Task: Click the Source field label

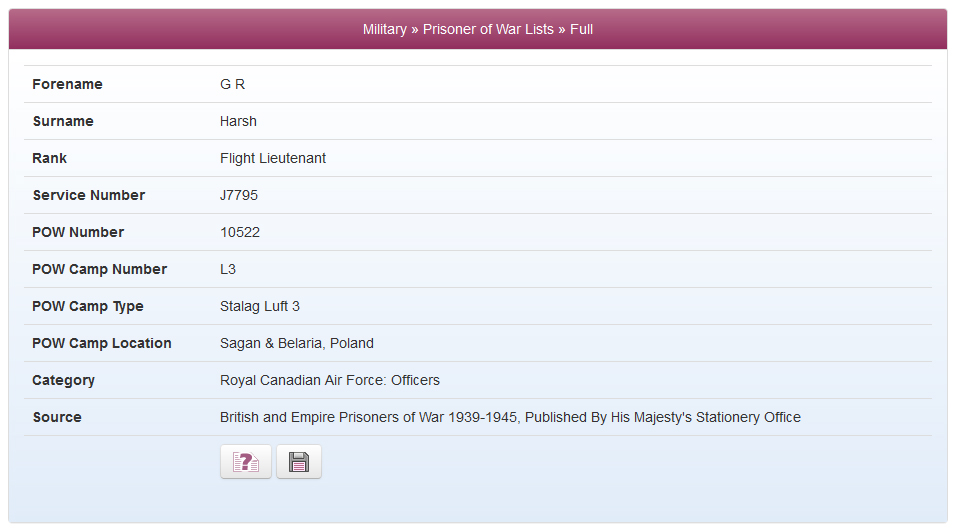Action: tap(57, 418)
